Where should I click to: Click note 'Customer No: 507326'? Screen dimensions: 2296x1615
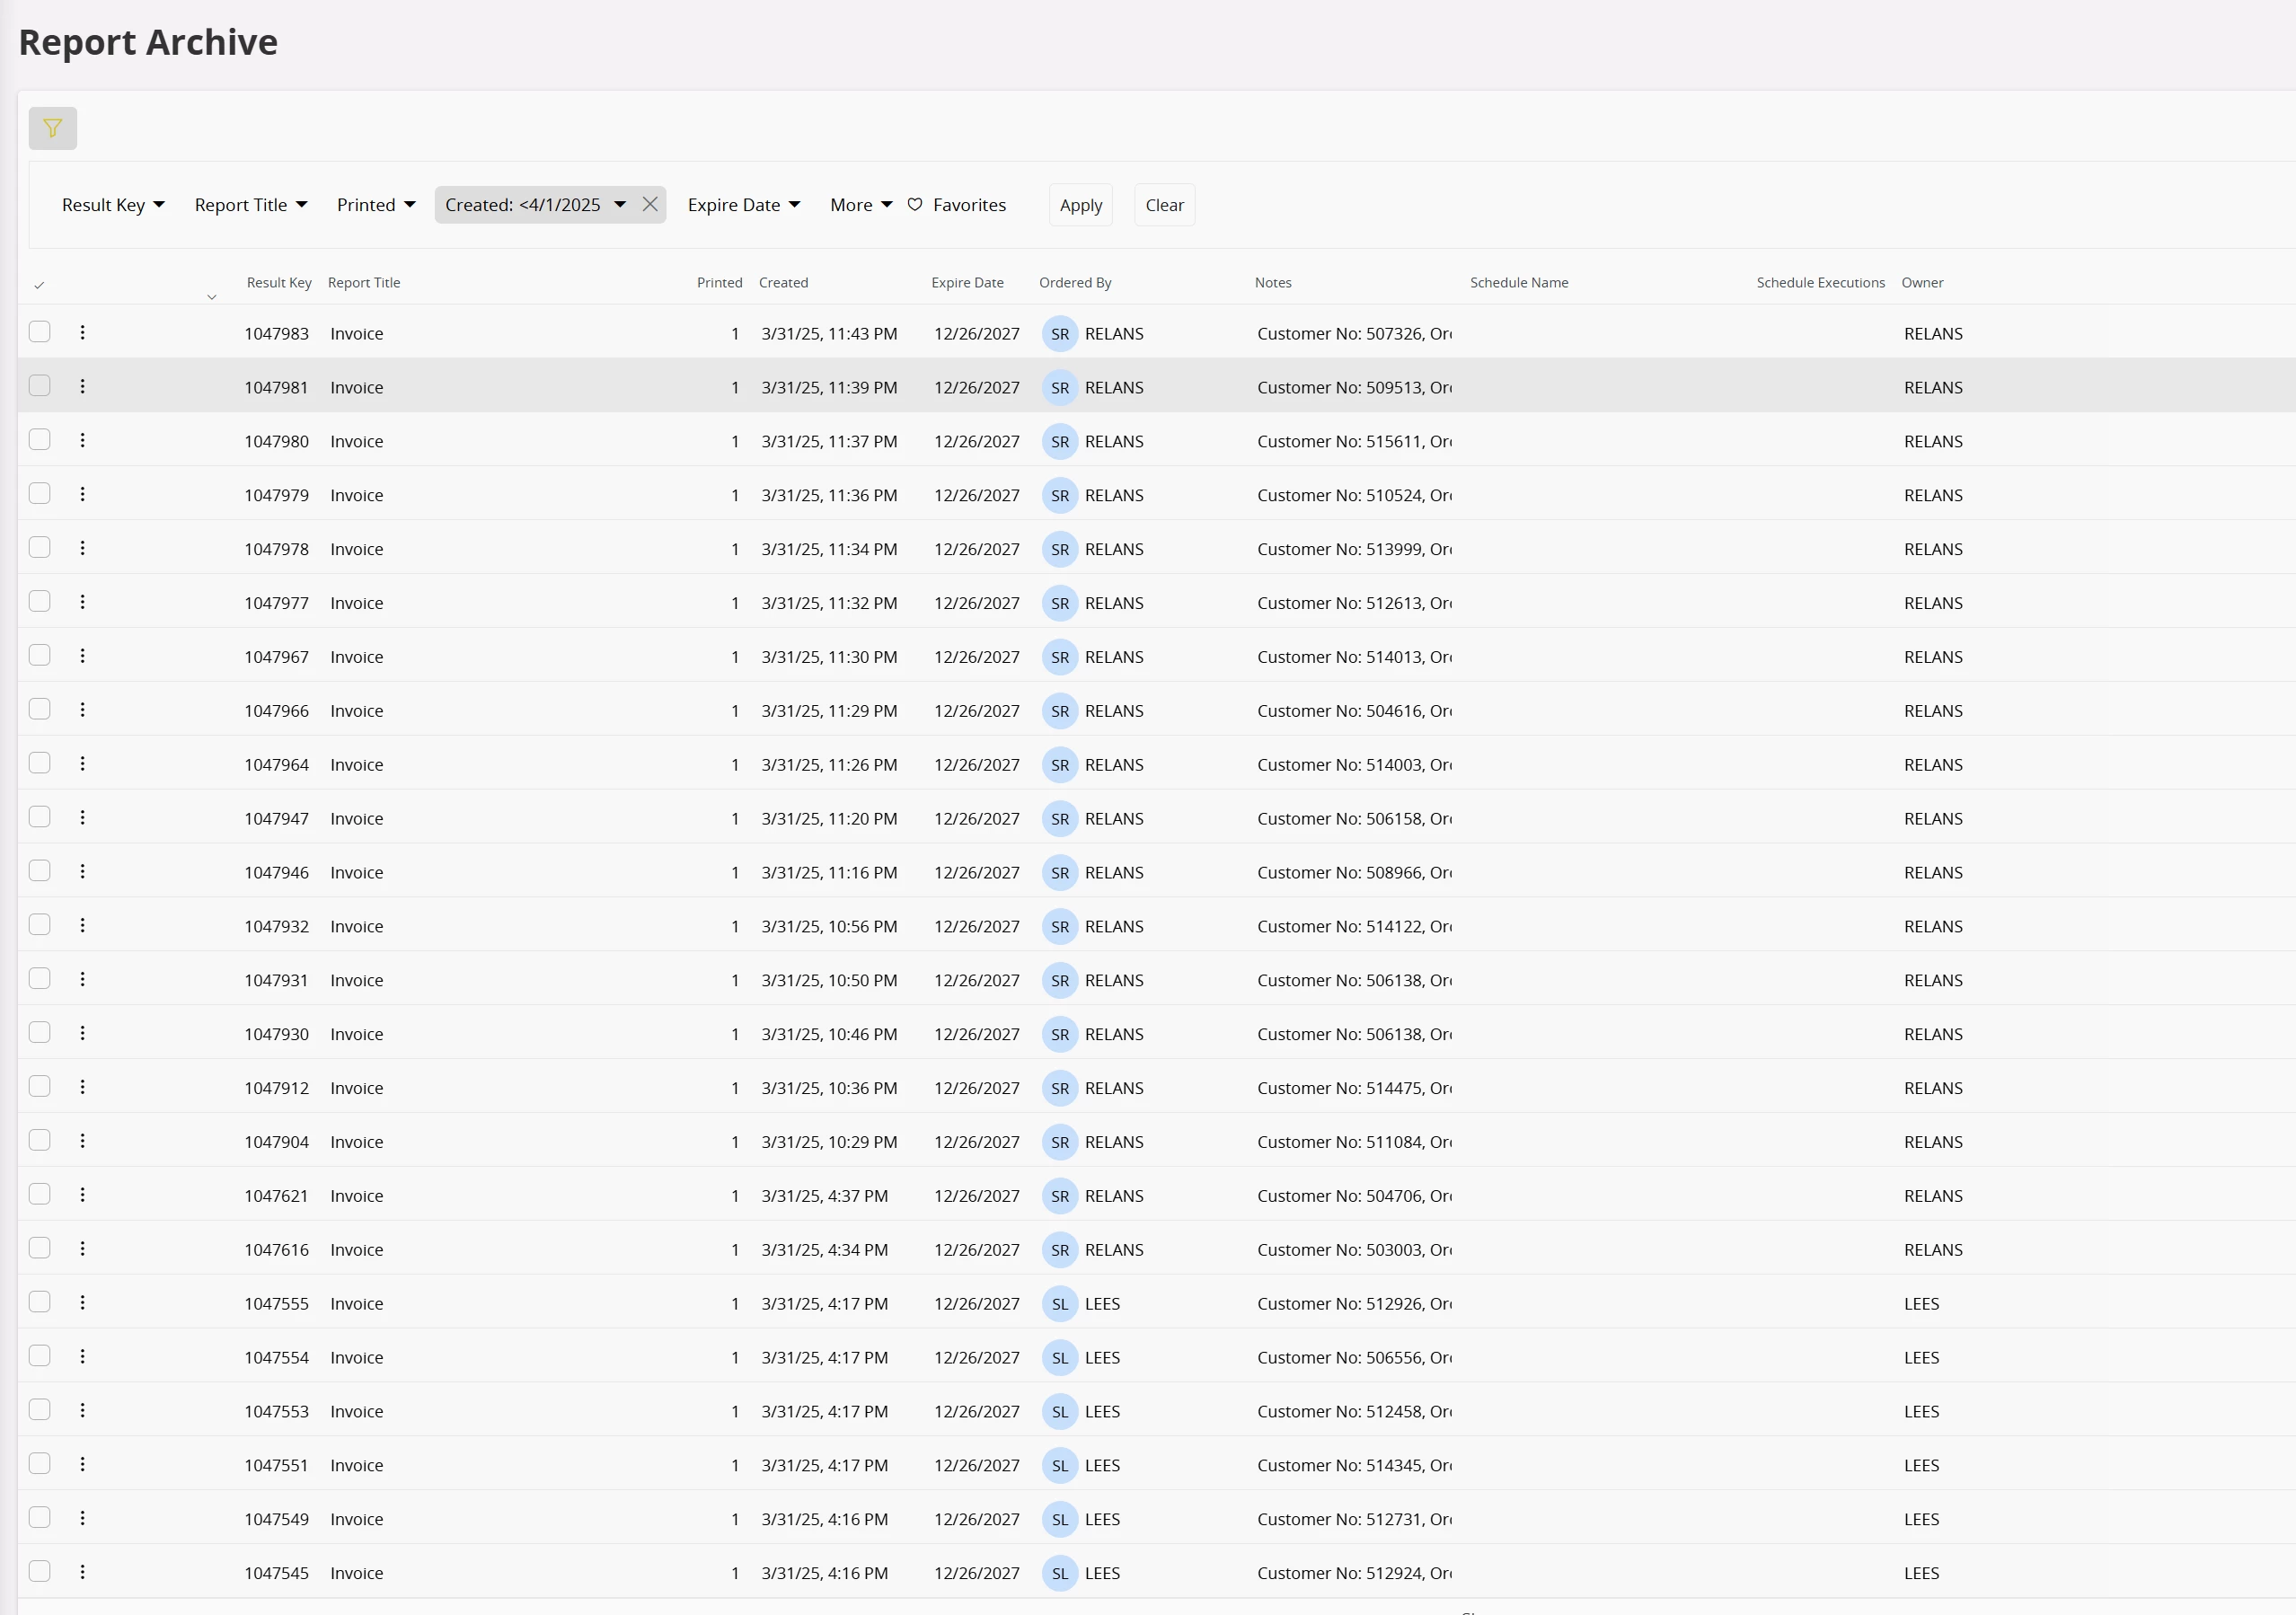(x=1354, y=333)
